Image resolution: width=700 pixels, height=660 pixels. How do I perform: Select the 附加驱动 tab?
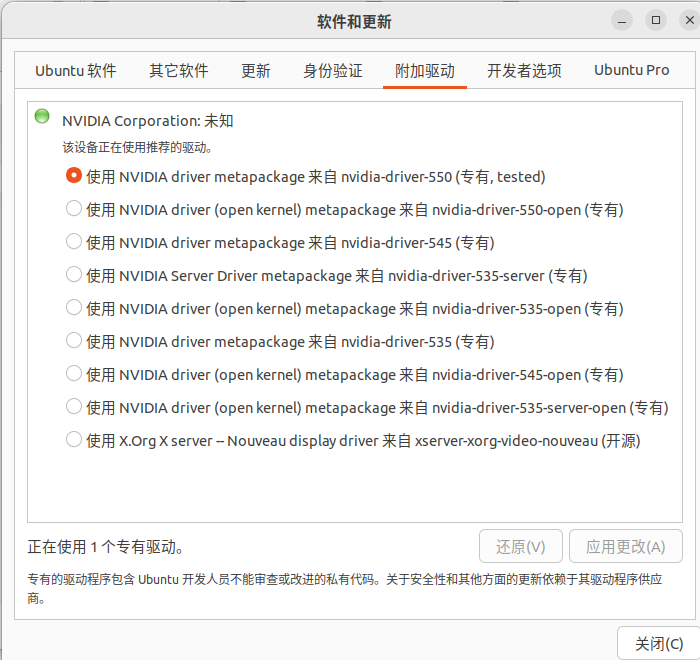425,71
